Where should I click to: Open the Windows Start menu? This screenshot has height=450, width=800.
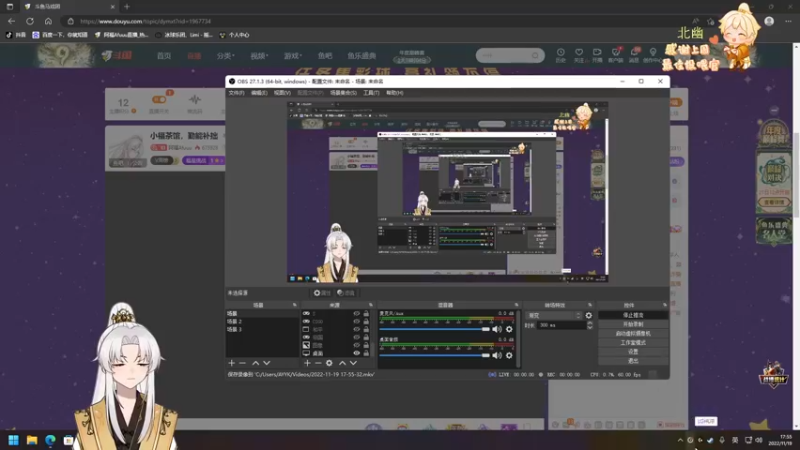[13, 440]
